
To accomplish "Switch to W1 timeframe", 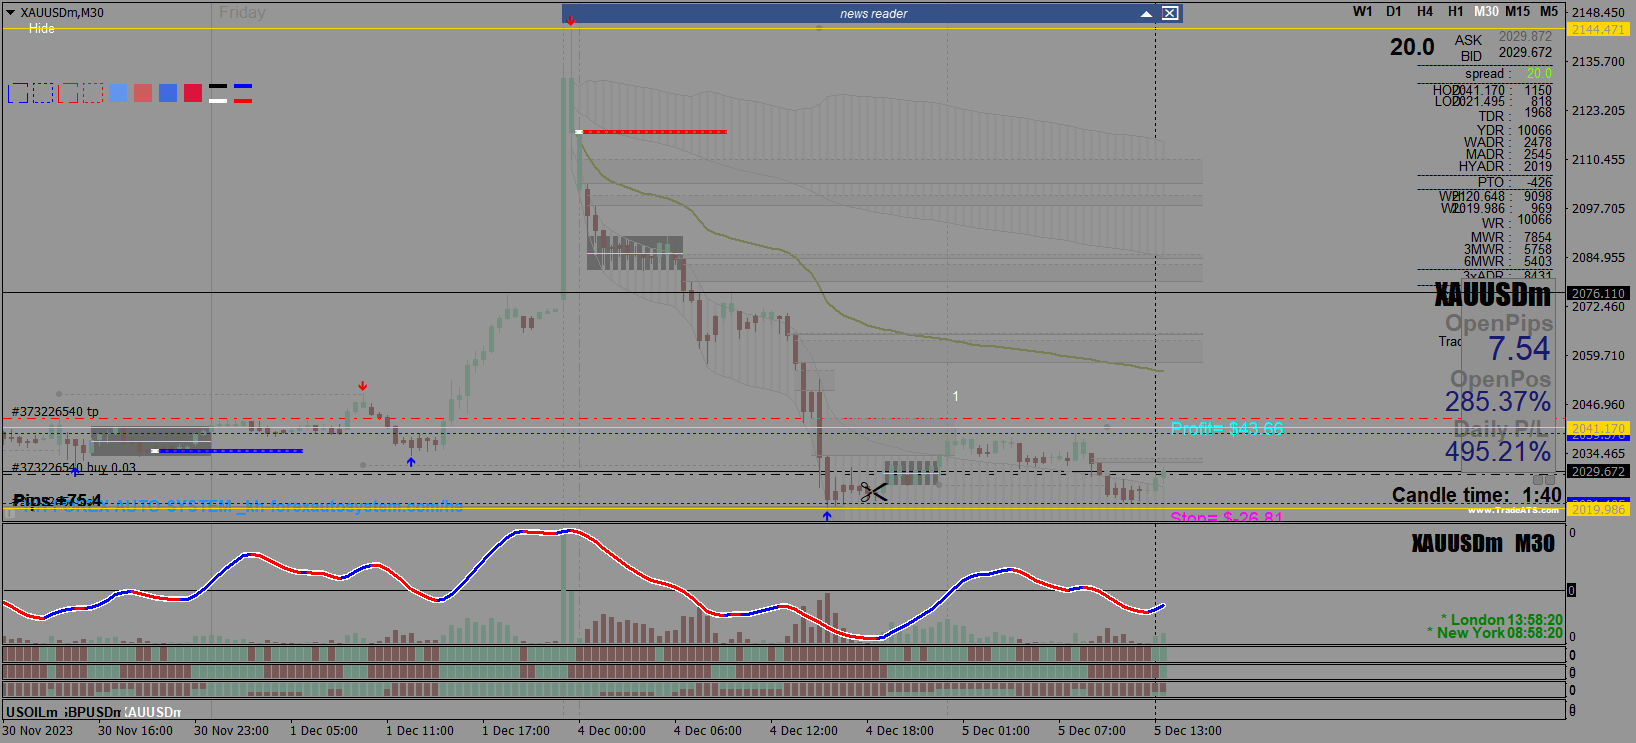I will pos(1362,11).
